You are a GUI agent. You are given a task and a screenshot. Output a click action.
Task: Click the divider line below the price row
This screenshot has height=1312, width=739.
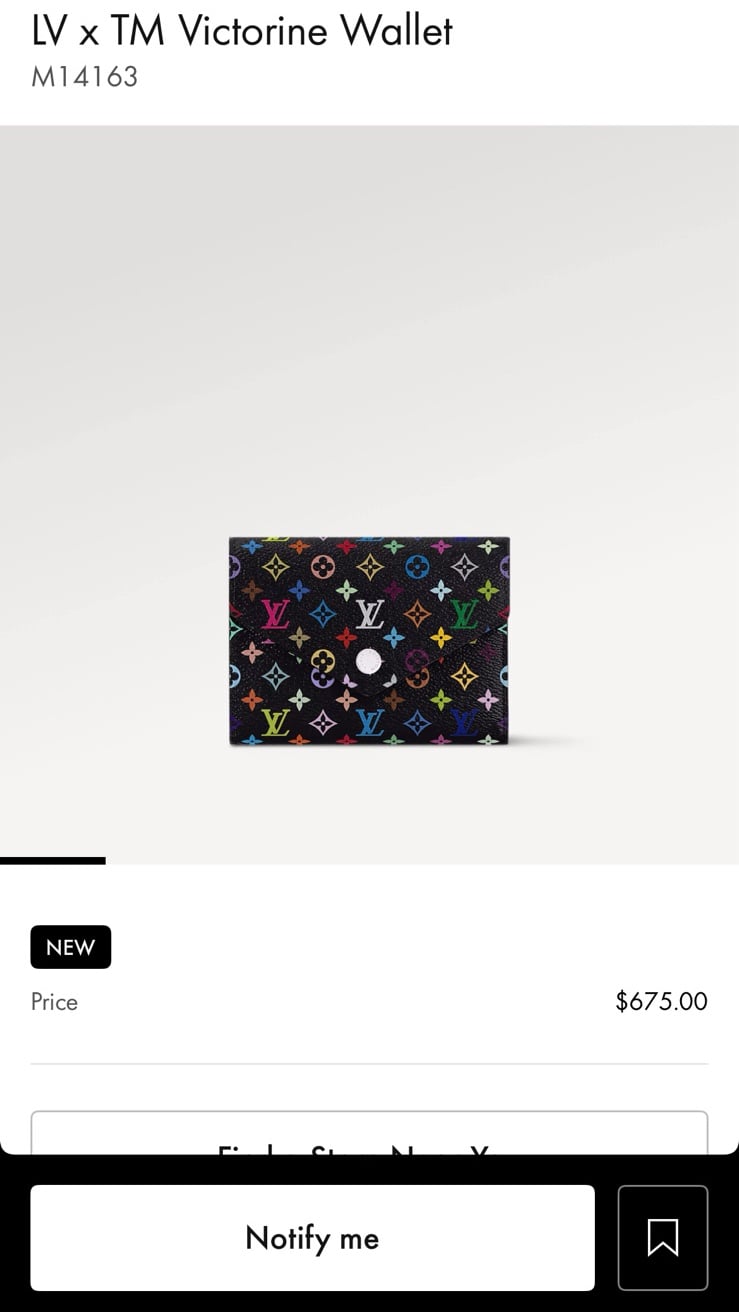pos(369,1064)
